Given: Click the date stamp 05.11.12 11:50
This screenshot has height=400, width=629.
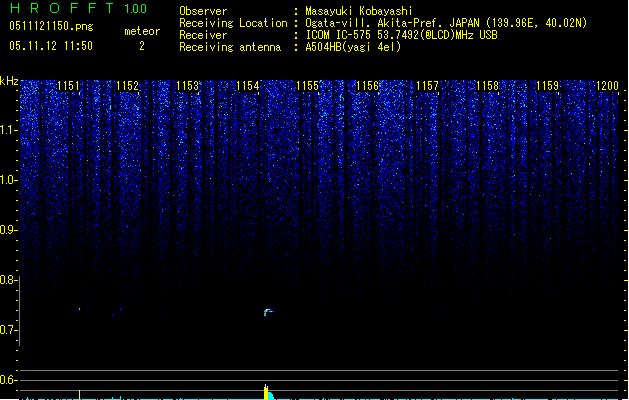Looking at the screenshot, I should pos(51,46).
